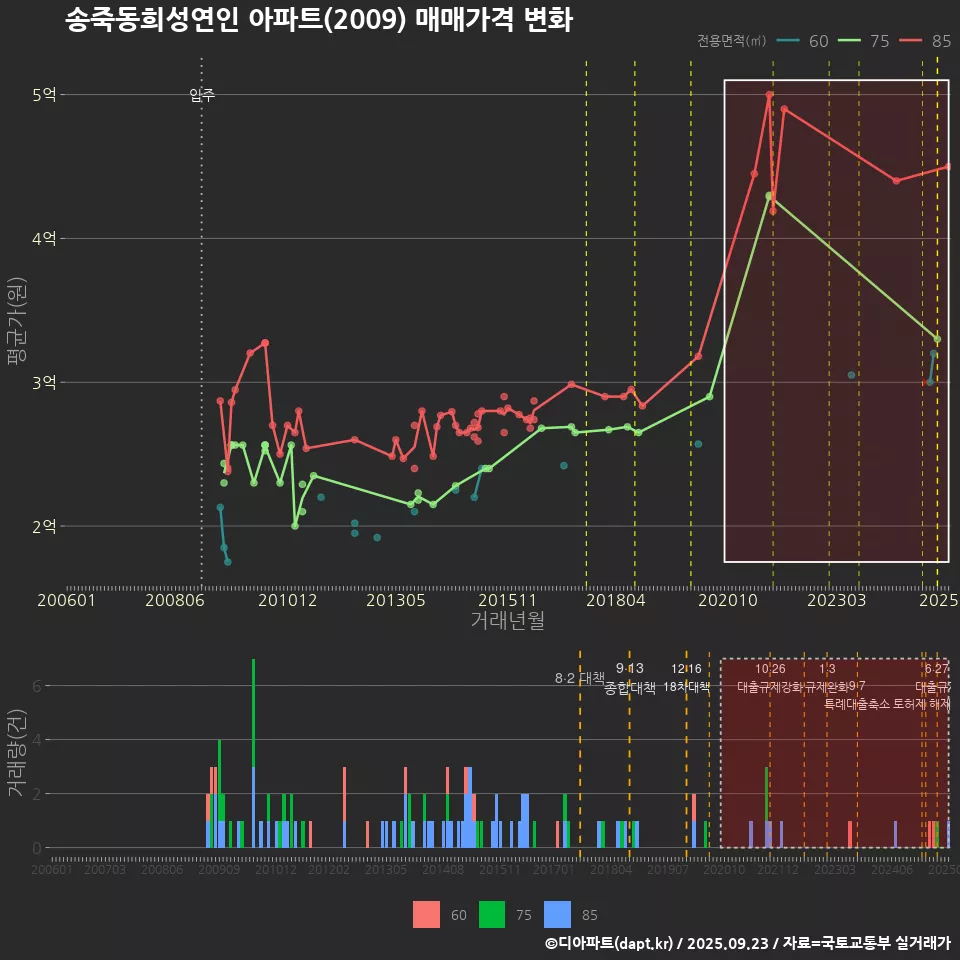Click the 5억 y-axis label
Image resolution: width=960 pixels, height=960 pixels.
[45, 95]
